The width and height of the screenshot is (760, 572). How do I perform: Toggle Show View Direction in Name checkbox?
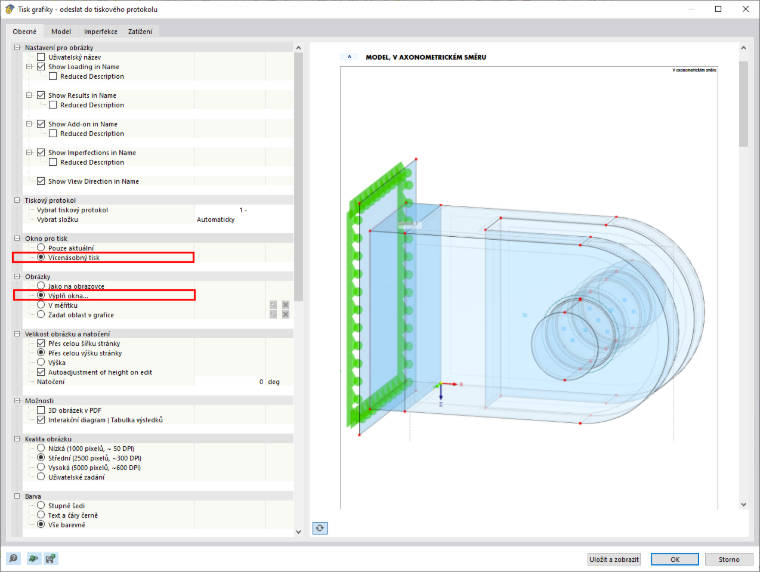coord(41,181)
